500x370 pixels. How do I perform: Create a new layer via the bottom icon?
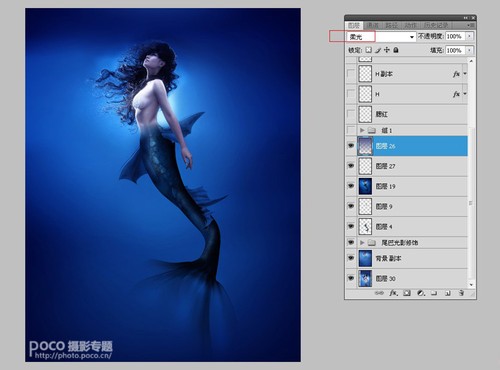[448, 293]
